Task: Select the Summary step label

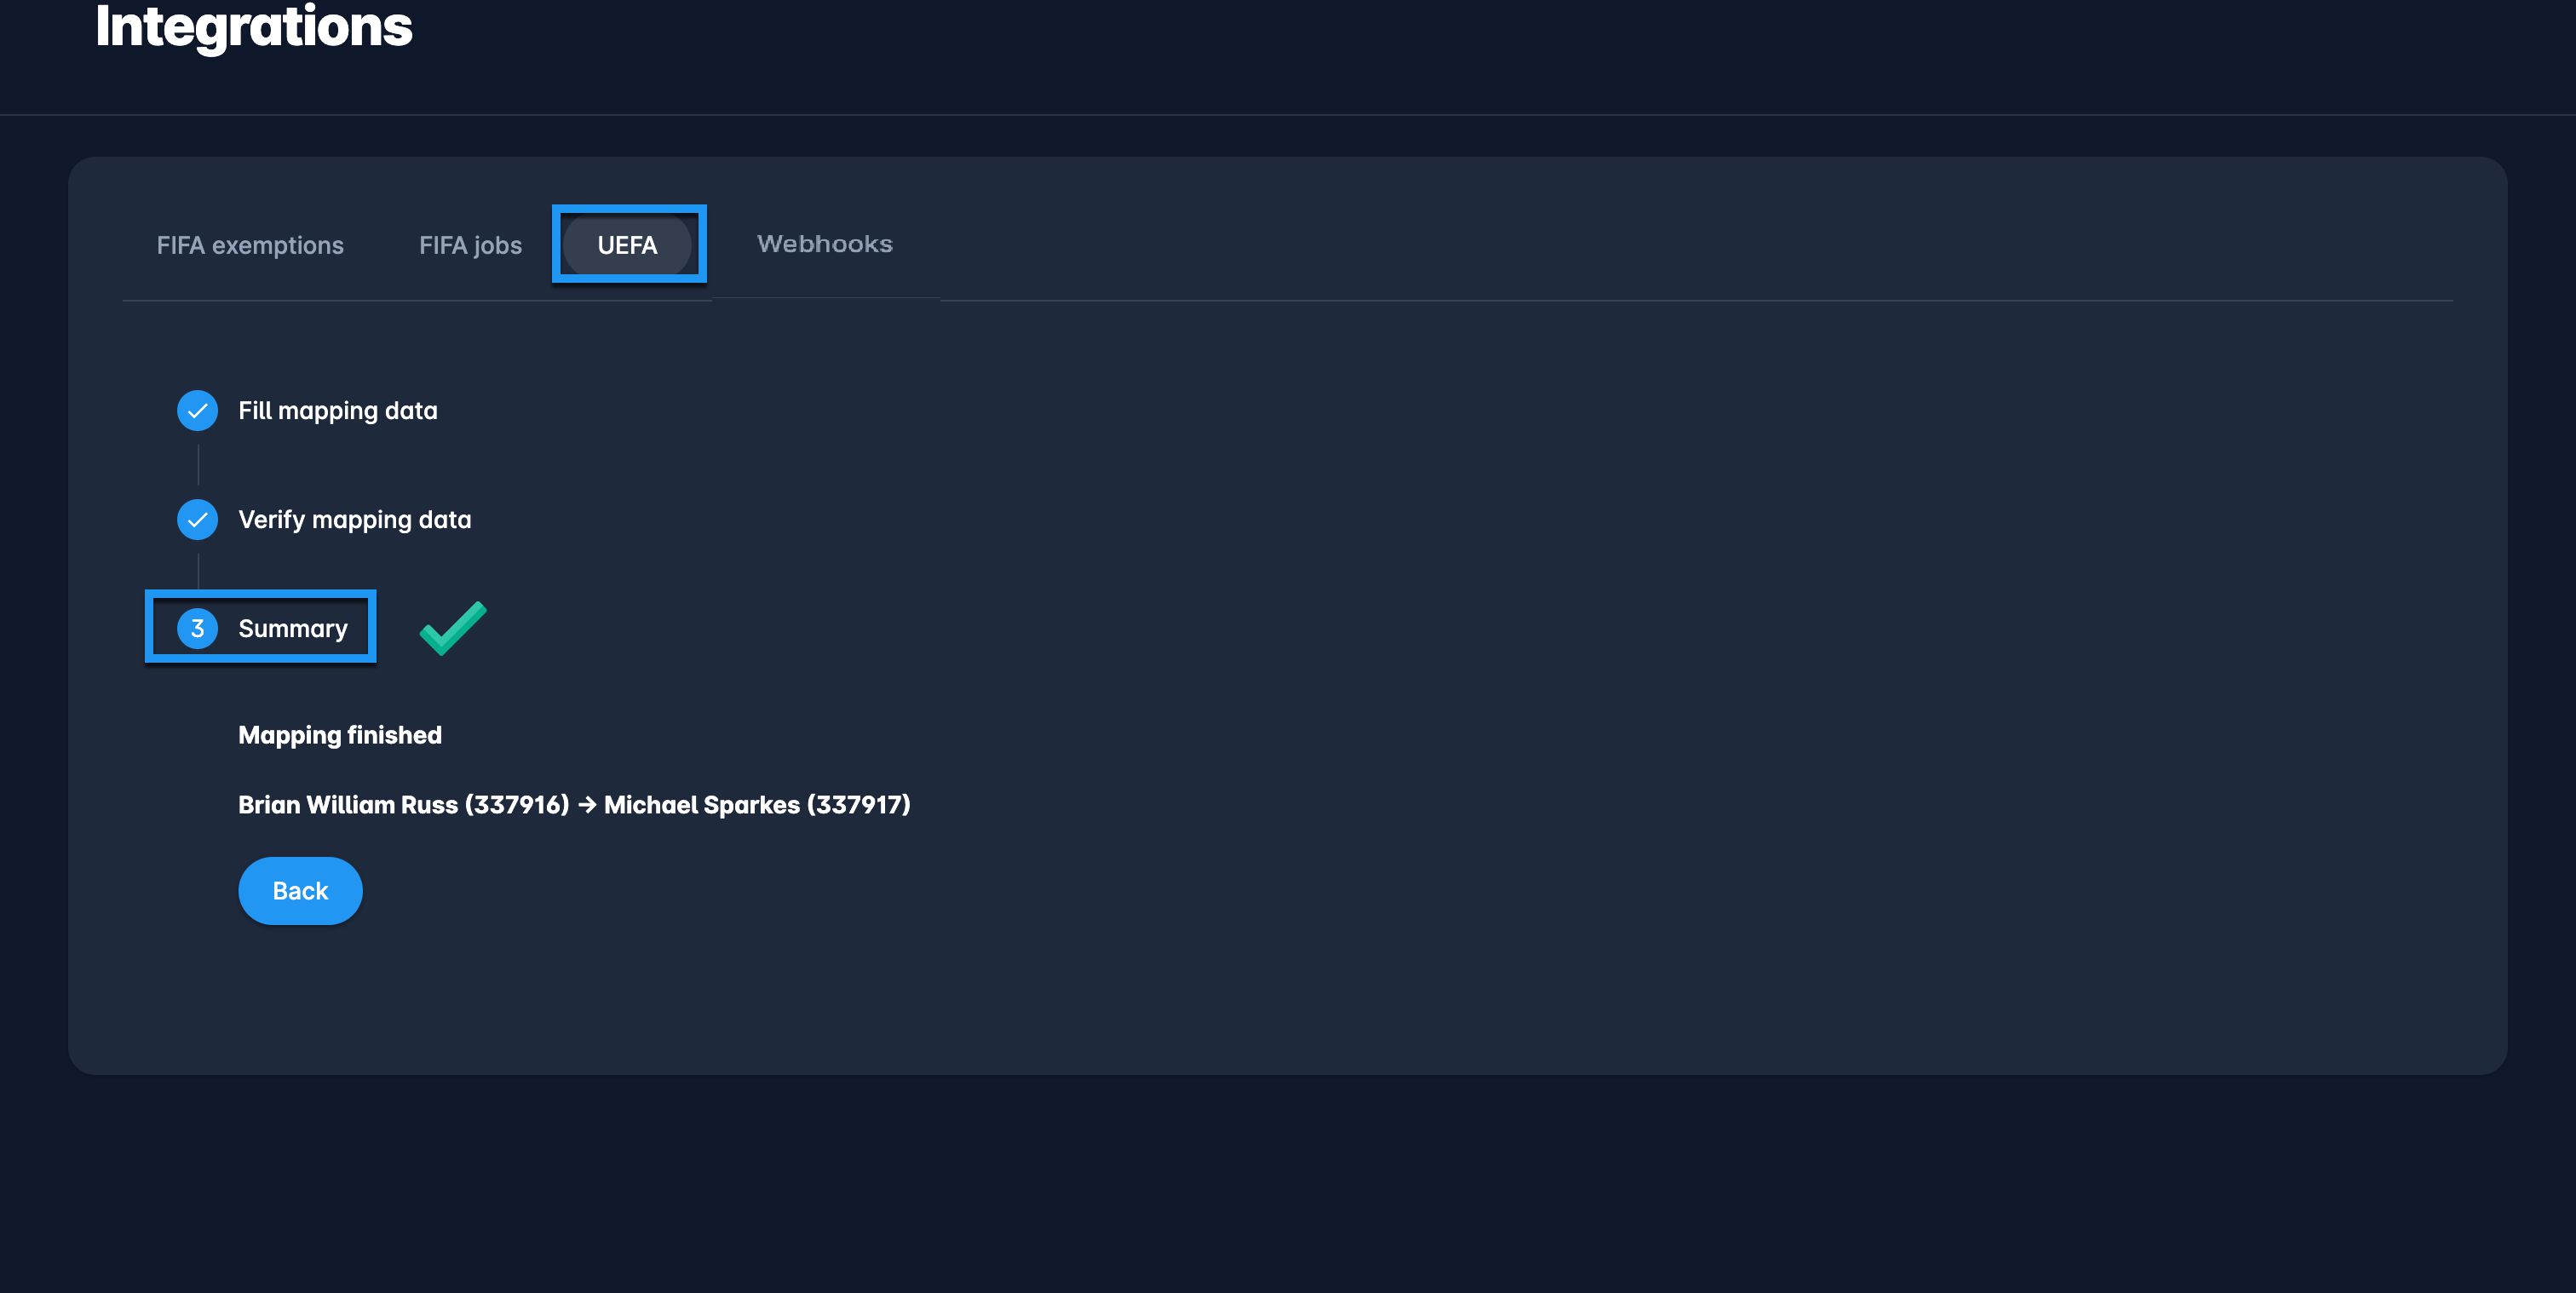Action: pos(292,629)
